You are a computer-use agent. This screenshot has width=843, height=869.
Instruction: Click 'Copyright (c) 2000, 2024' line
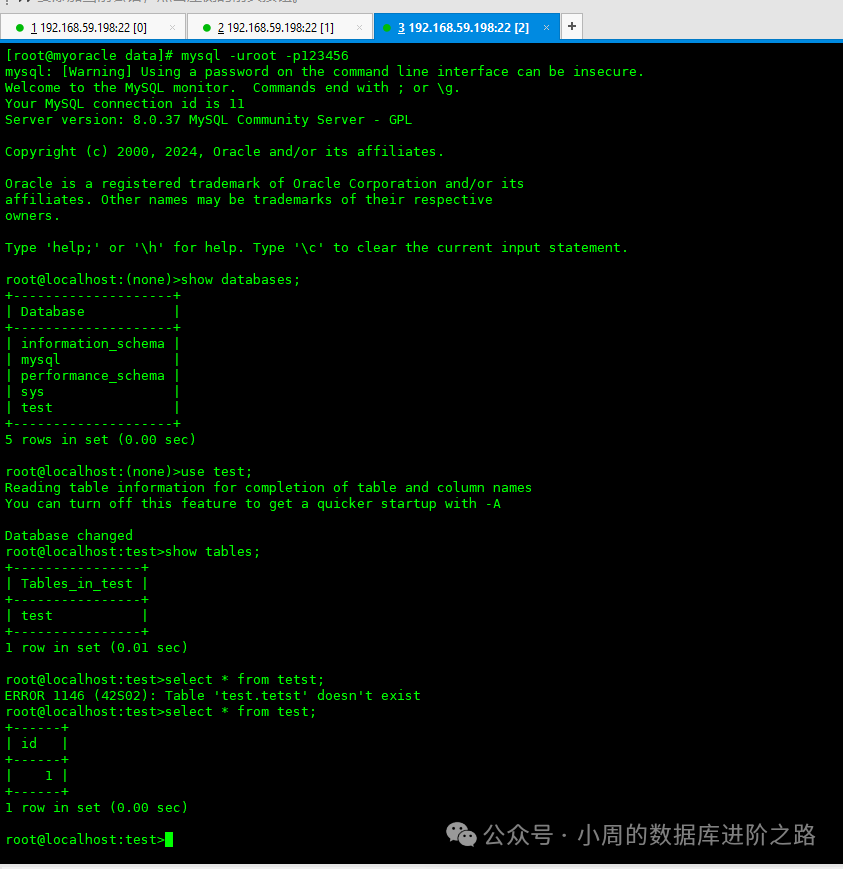[224, 152]
